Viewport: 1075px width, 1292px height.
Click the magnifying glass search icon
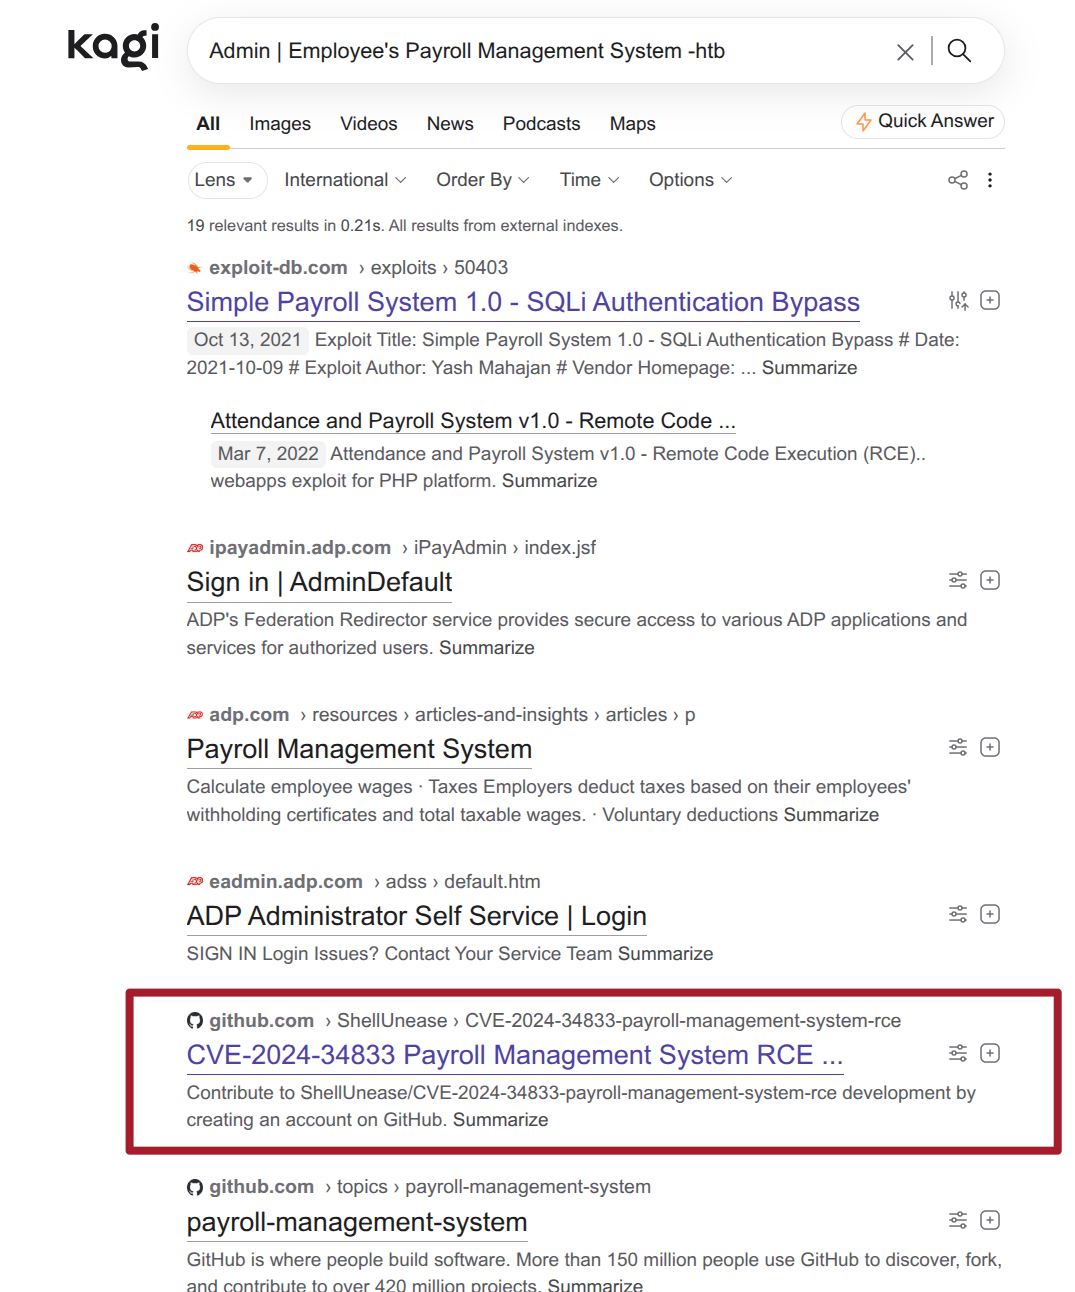tap(959, 50)
